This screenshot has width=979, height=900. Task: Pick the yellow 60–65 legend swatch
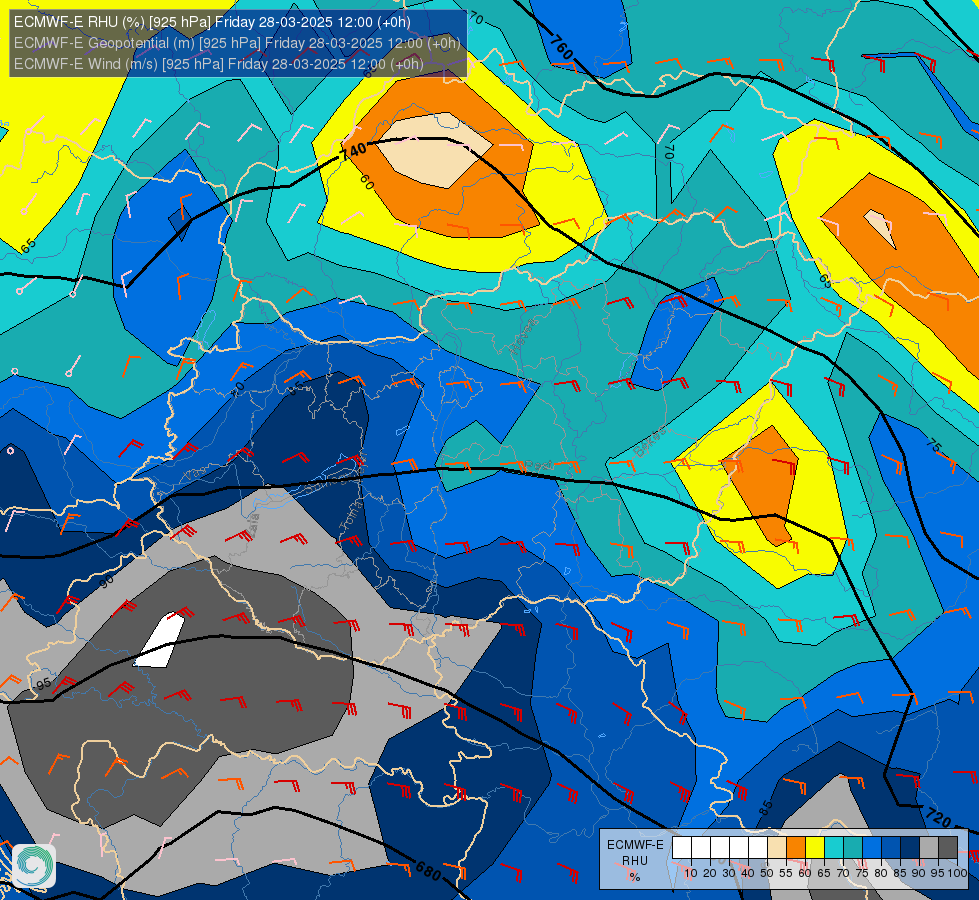coord(815,848)
